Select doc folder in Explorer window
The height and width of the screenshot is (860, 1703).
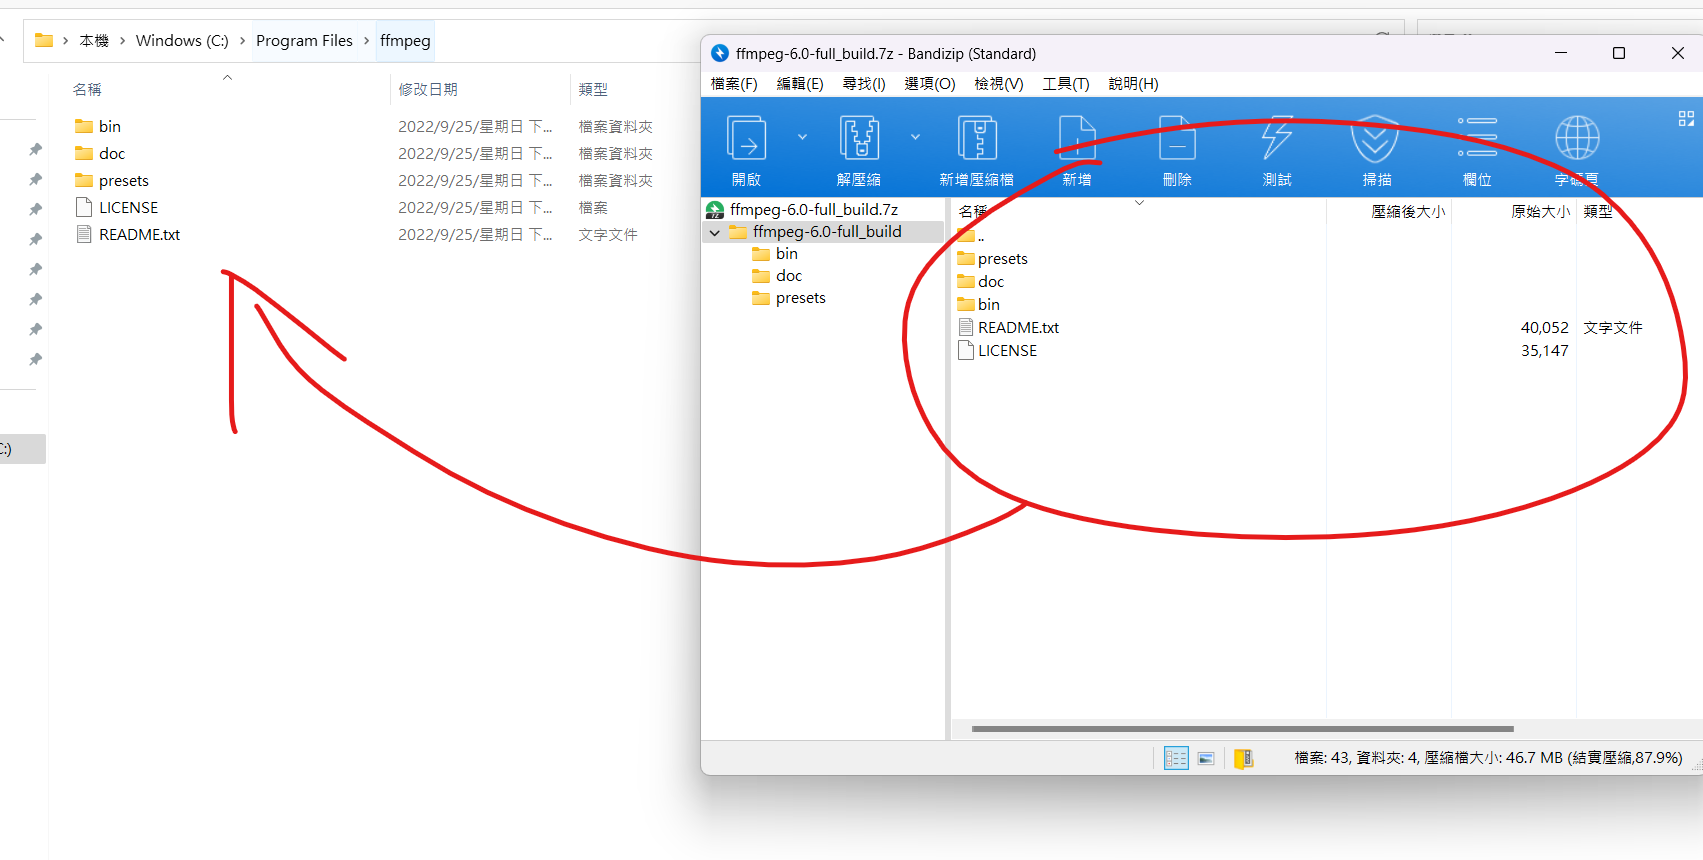pyautogui.click(x=112, y=153)
